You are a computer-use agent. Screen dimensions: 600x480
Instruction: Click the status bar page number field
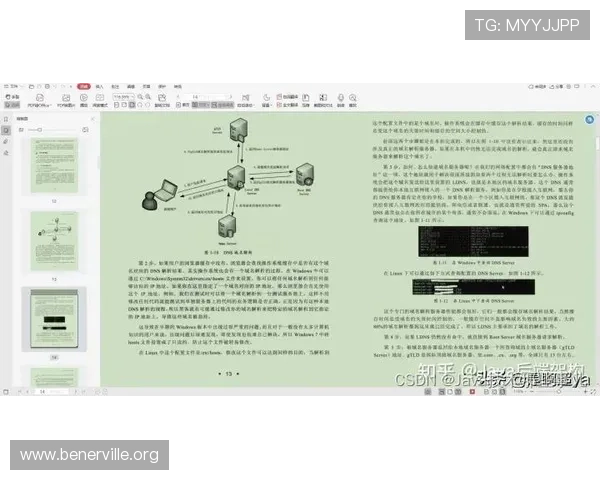pos(51,392)
